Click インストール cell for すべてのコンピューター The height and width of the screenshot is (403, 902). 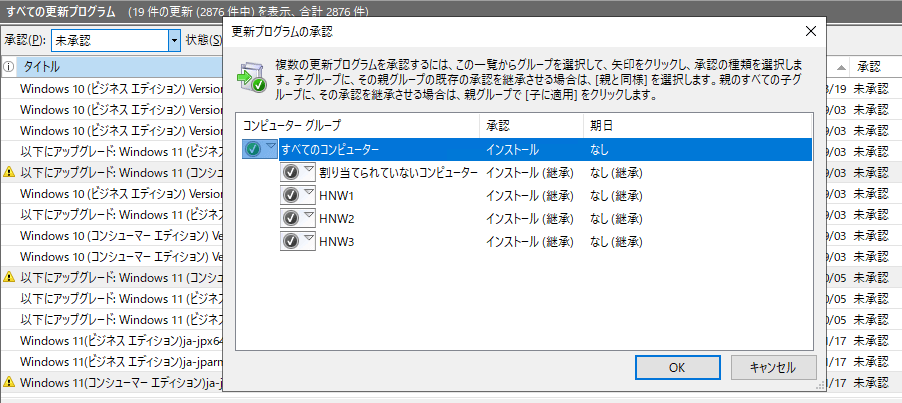pyautogui.click(x=513, y=151)
